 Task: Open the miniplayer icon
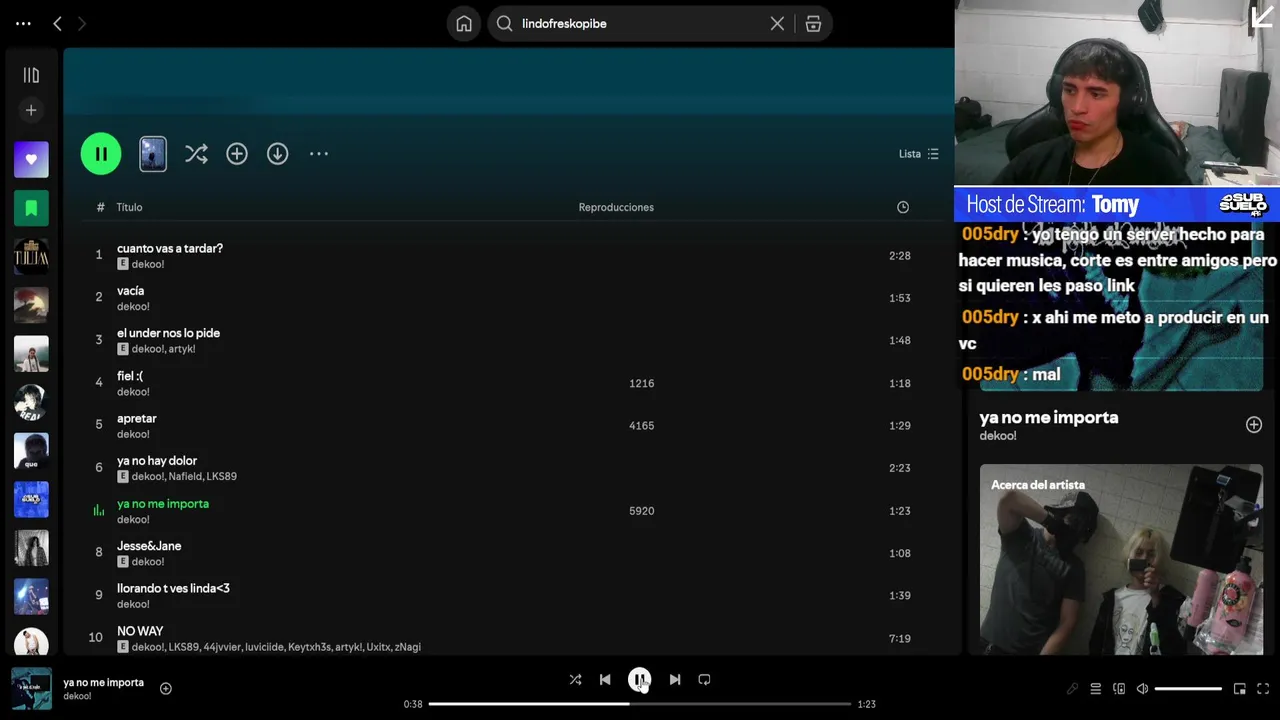[x=1240, y=688]
